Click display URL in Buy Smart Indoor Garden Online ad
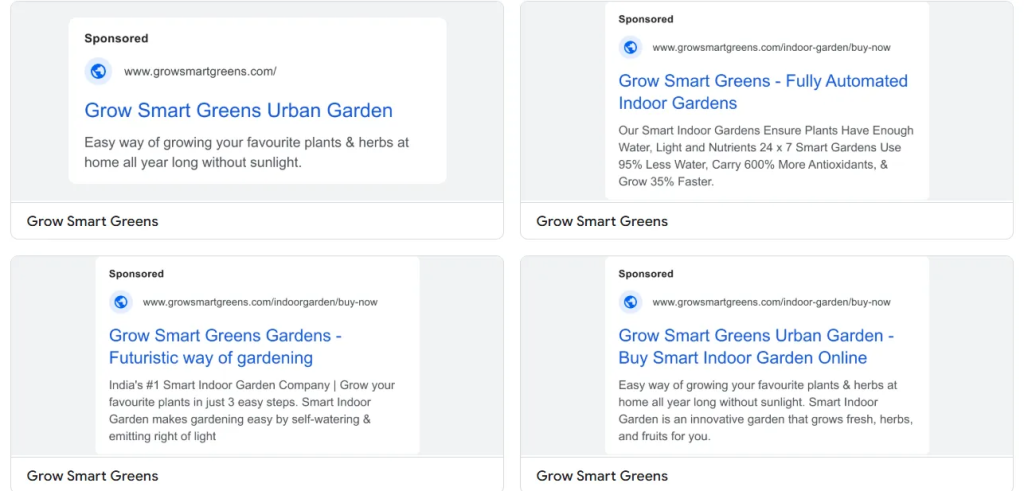The height and width of the screenshot is (491, 1024). pyautogui.click(x=771, y=302)
